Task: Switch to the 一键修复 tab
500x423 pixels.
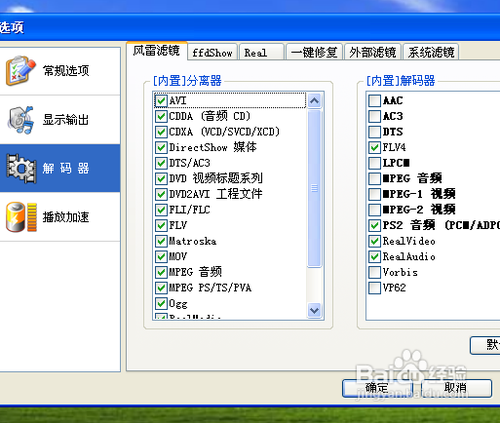Action: point(314,52)
